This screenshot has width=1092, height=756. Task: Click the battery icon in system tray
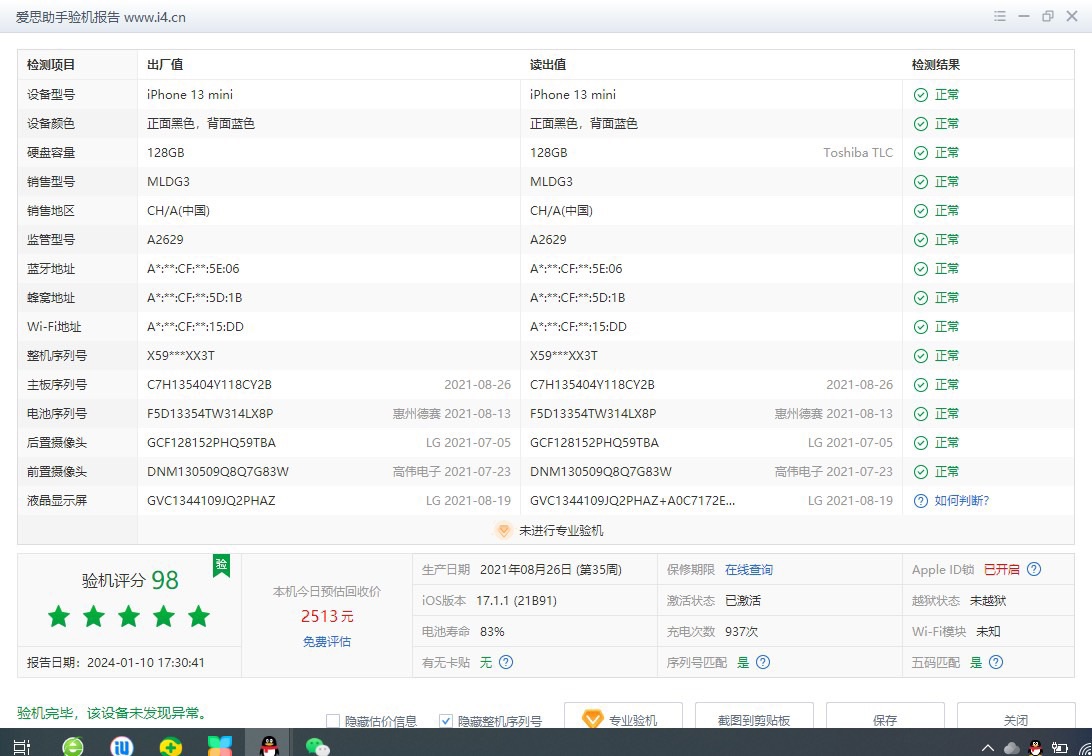[1059, 748]
